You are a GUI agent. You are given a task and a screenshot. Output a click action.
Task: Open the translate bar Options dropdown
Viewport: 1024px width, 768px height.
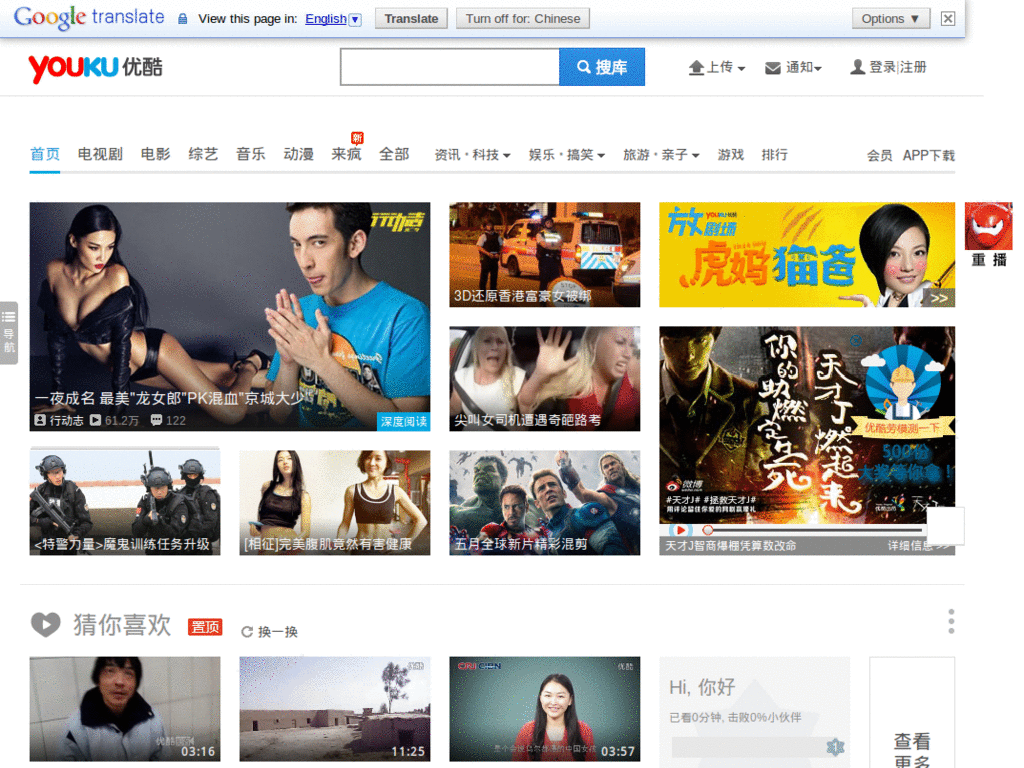pos(890,18)
